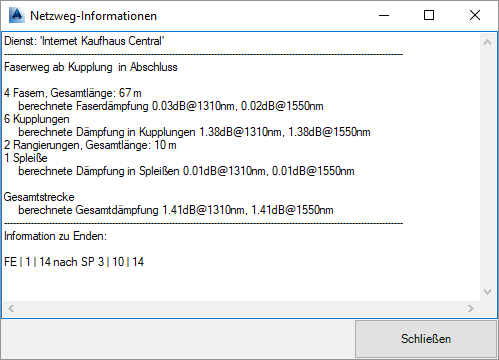Click the vertical scrollbar track
Viewport: 499px width, 360px height.
(x=488, y=167)
